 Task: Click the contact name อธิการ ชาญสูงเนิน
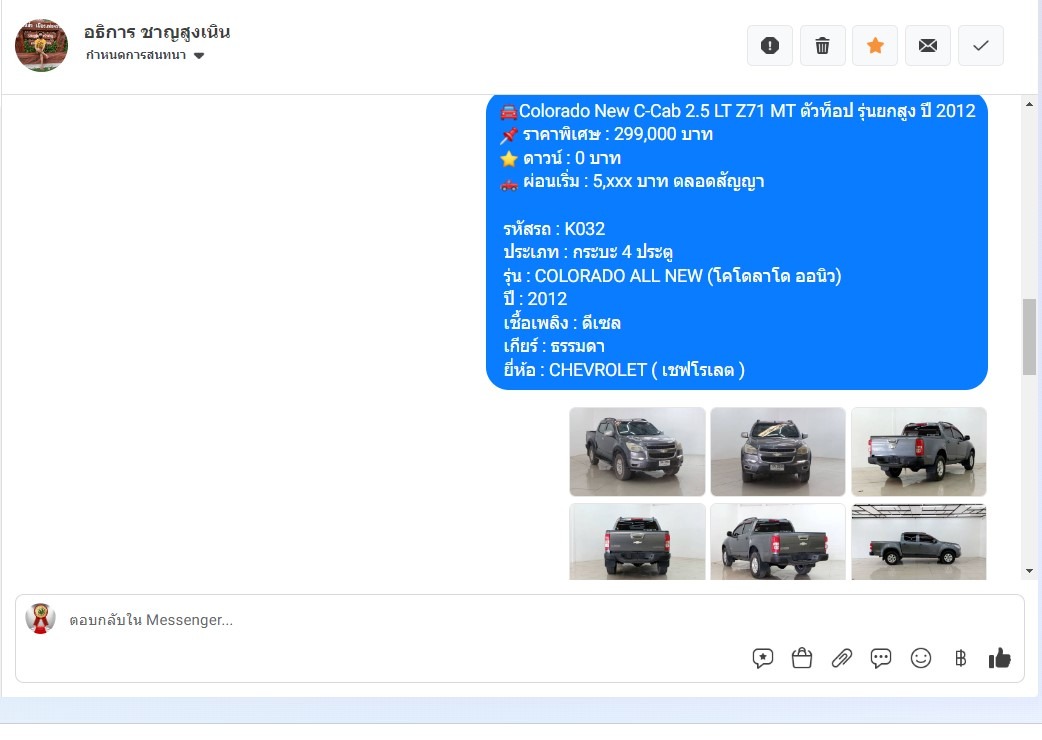pos(157,32)
